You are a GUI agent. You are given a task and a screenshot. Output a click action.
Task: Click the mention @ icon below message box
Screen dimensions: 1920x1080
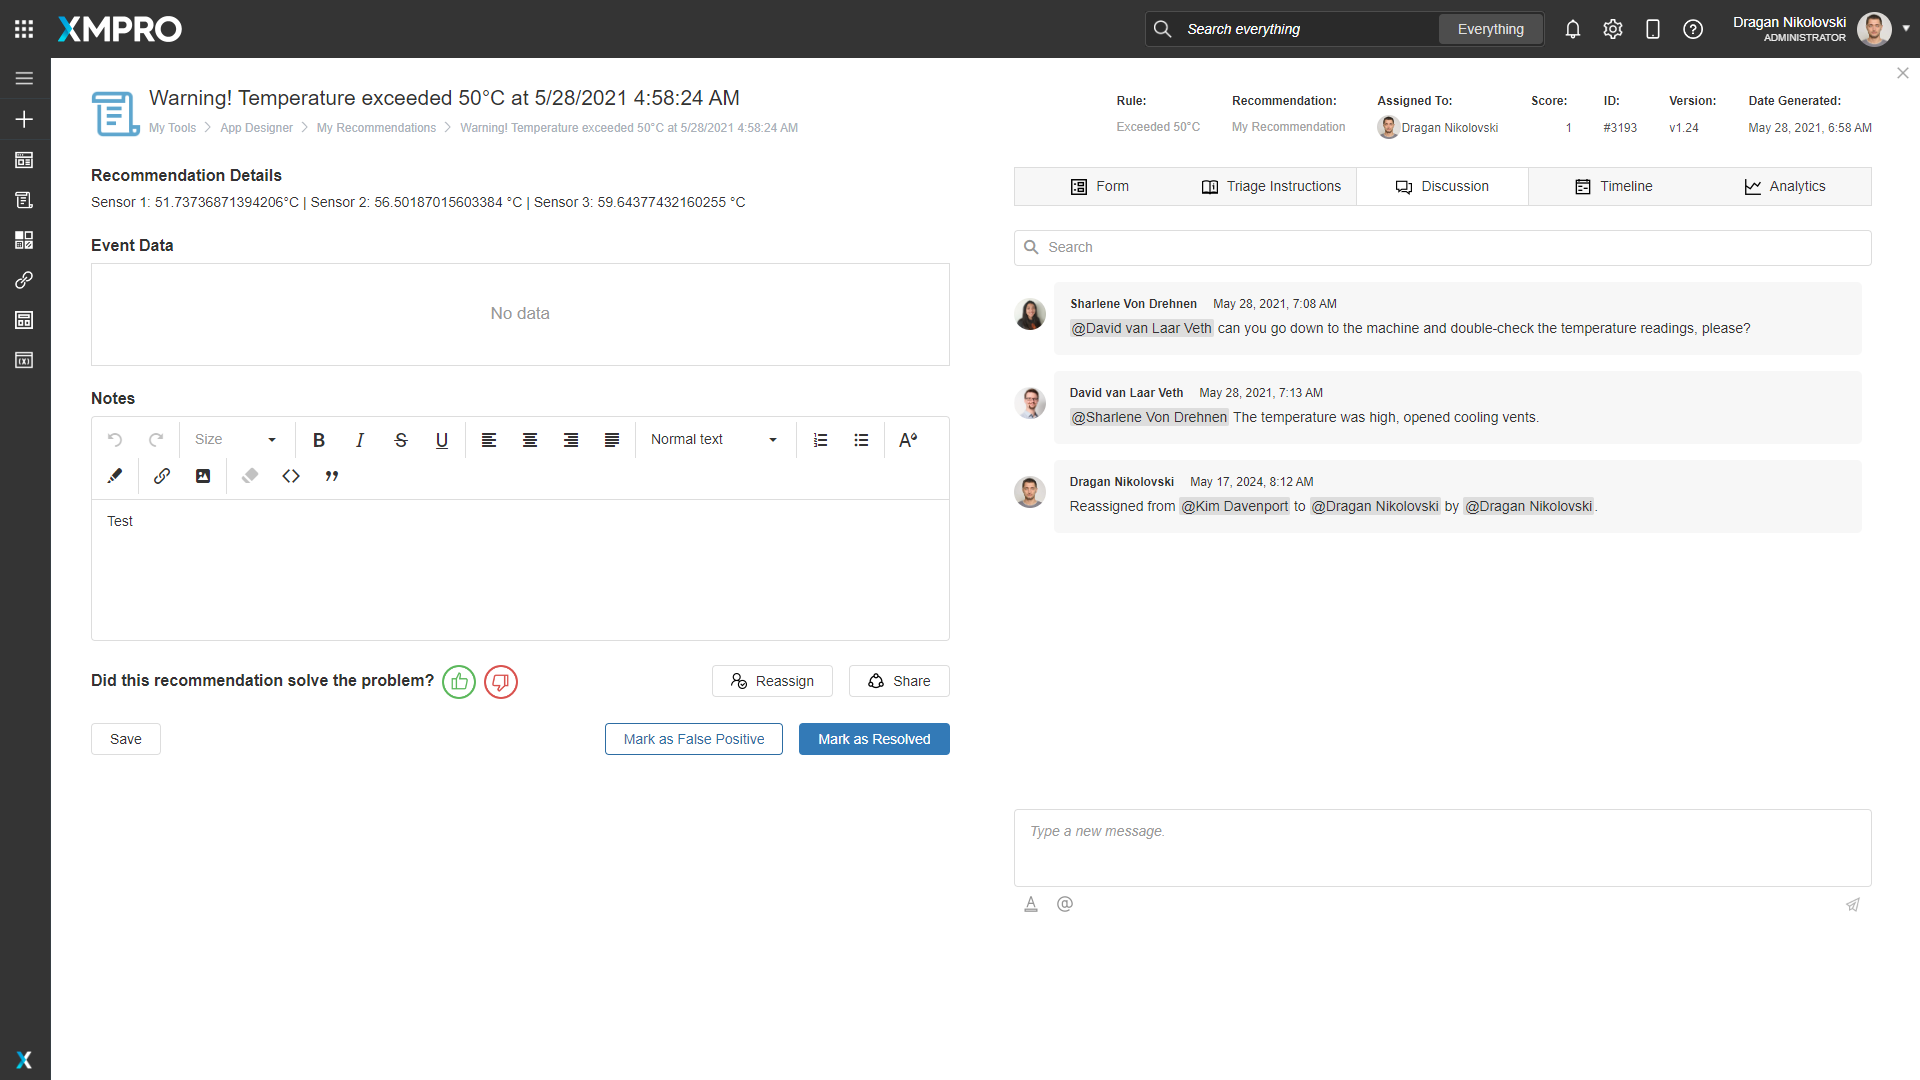(1065, 904)
